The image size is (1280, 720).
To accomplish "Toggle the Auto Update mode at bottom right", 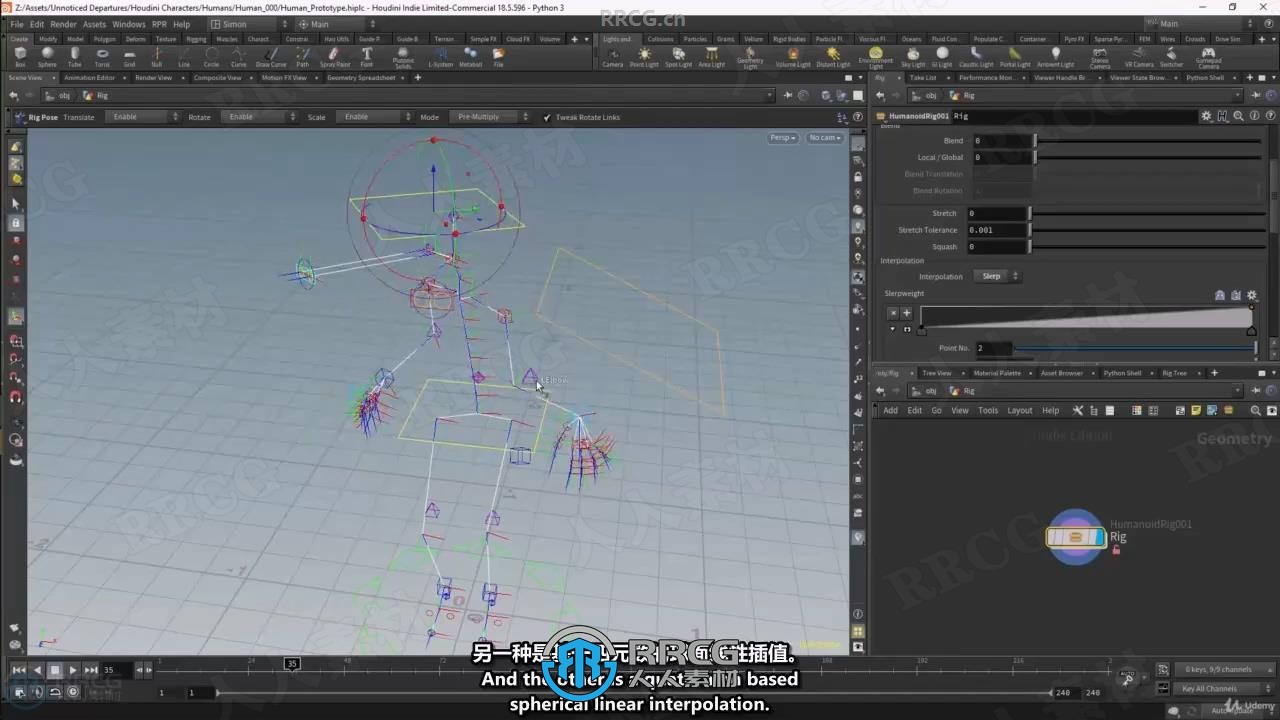I will (x=1237, y=709).
